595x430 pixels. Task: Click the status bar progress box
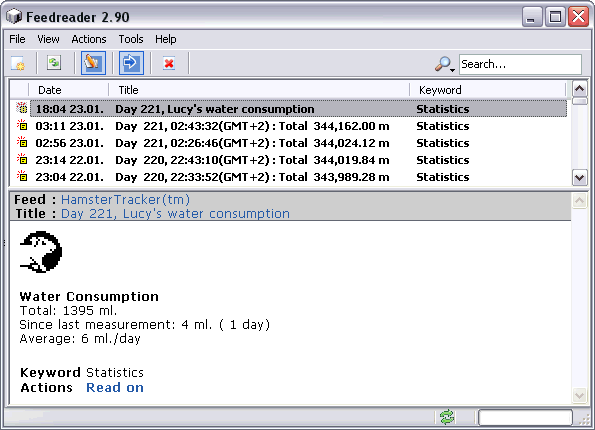pos(525,417)
